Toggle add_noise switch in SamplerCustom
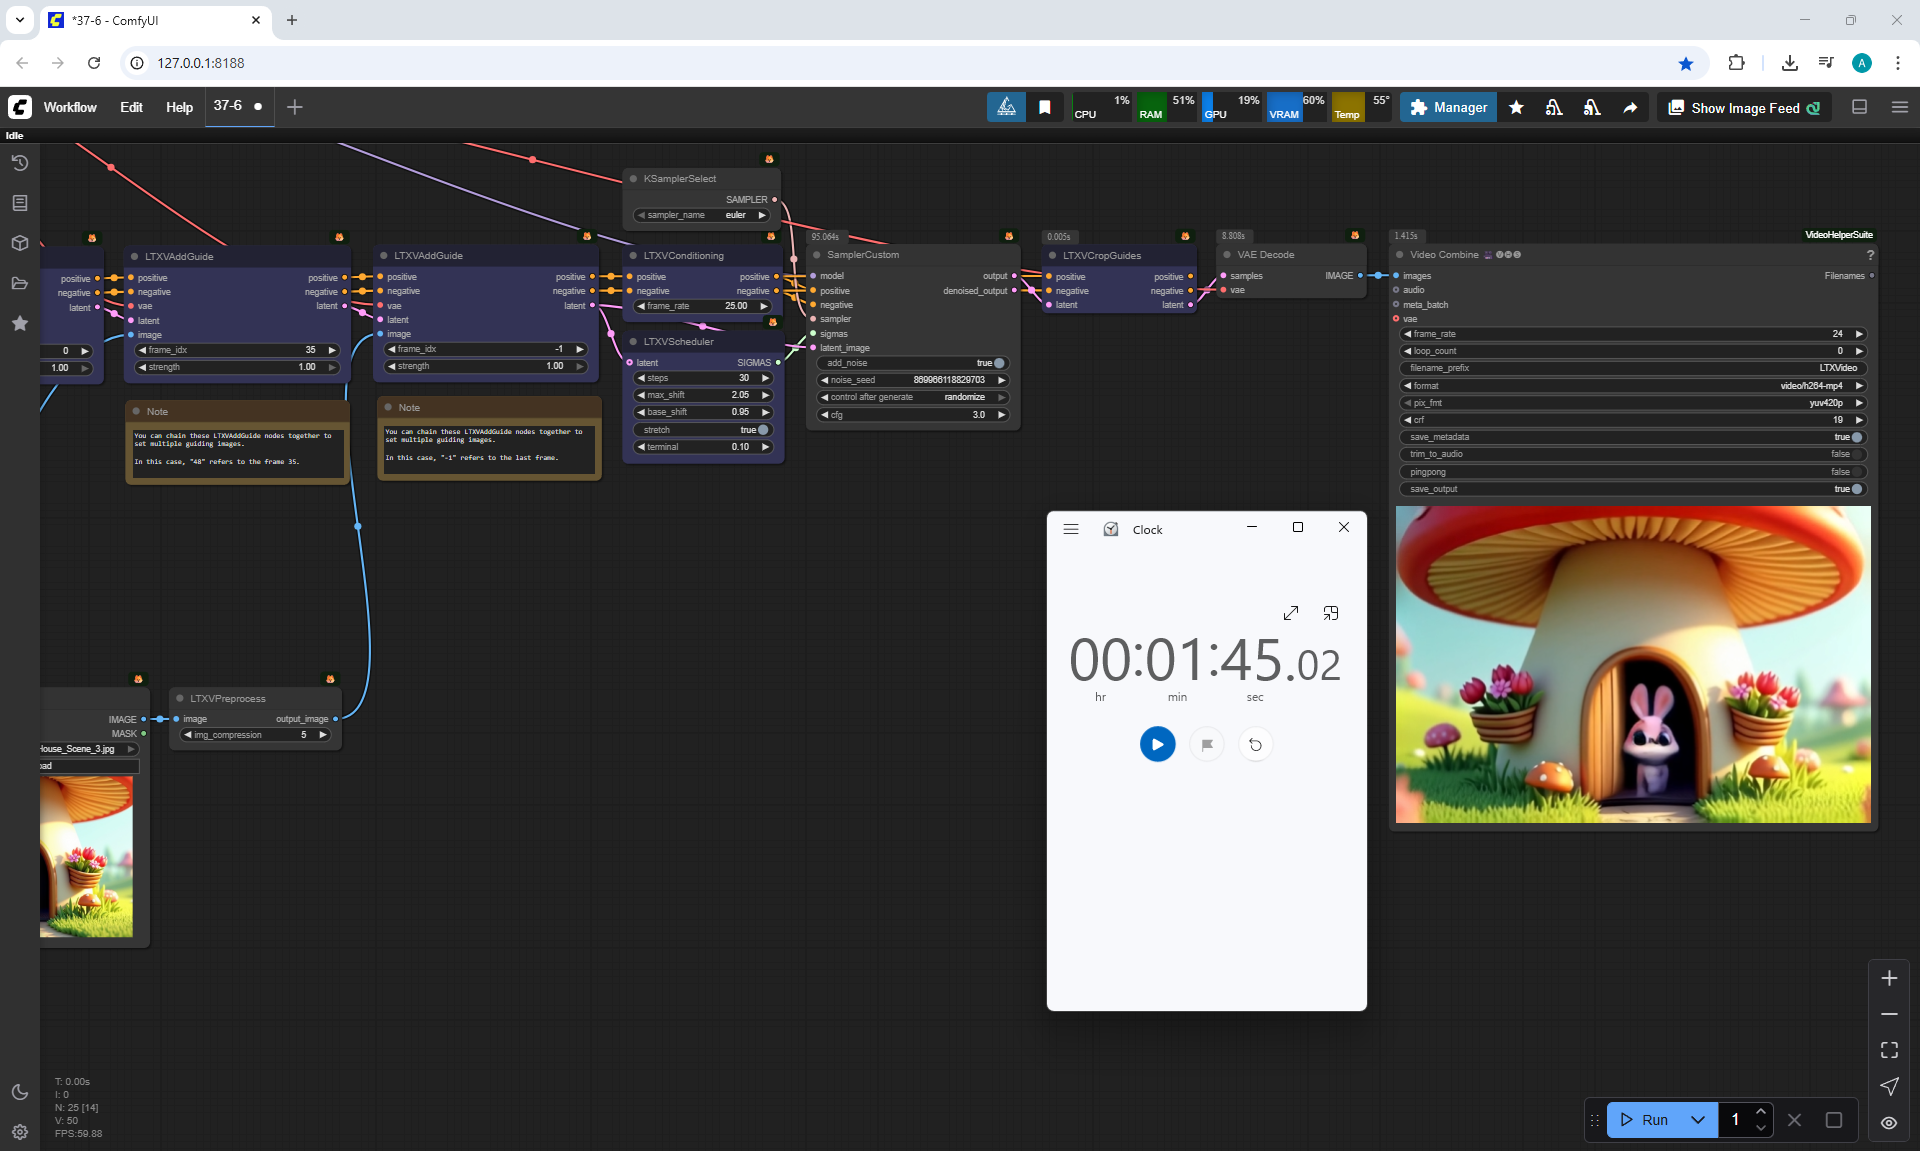The image size is (1920, 1151). pyautogui.click(x=998, y=363)
